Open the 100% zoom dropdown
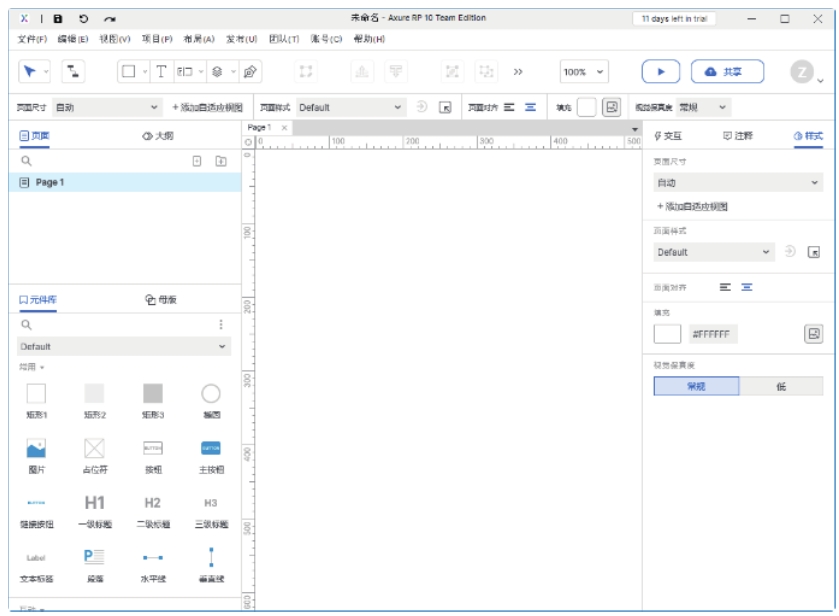The image size is (839, 616). [x=584, y=72]
